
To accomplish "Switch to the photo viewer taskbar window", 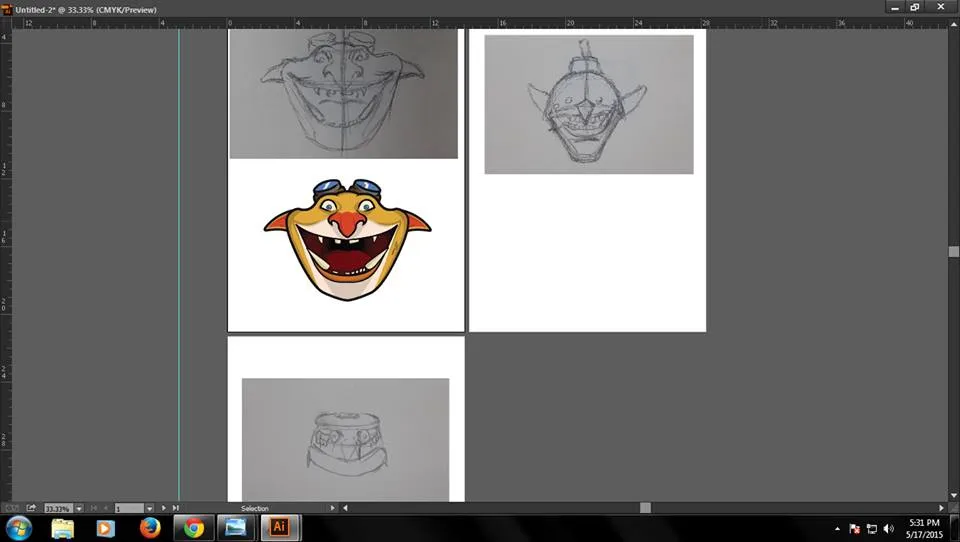I will coord(236,528).
